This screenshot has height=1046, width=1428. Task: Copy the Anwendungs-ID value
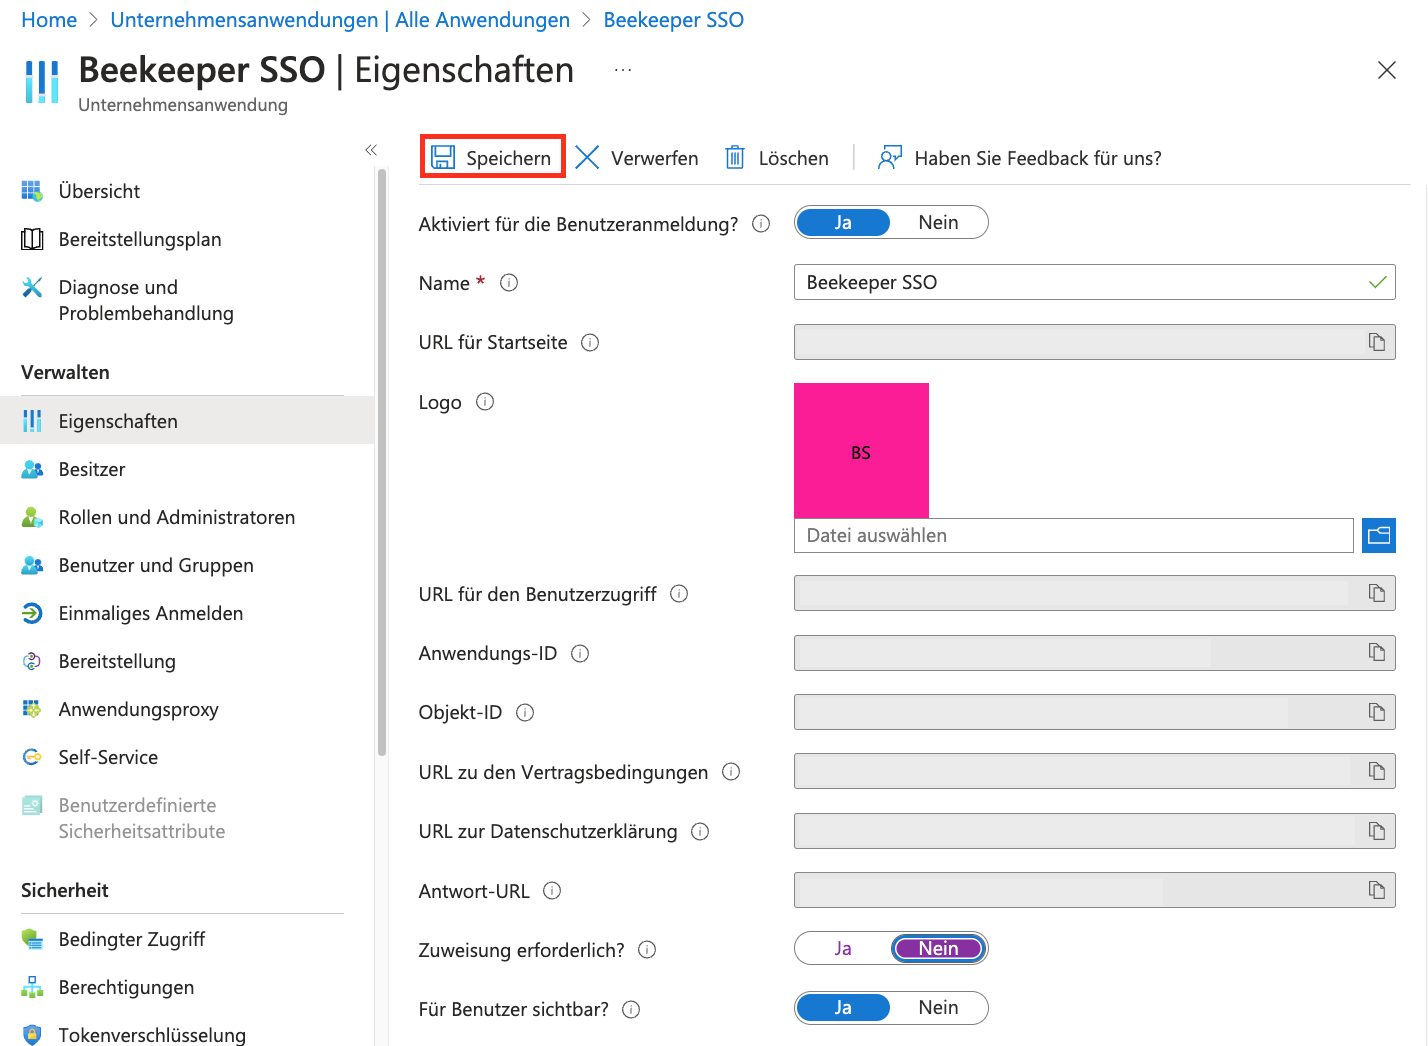(x=1377, y=652)
